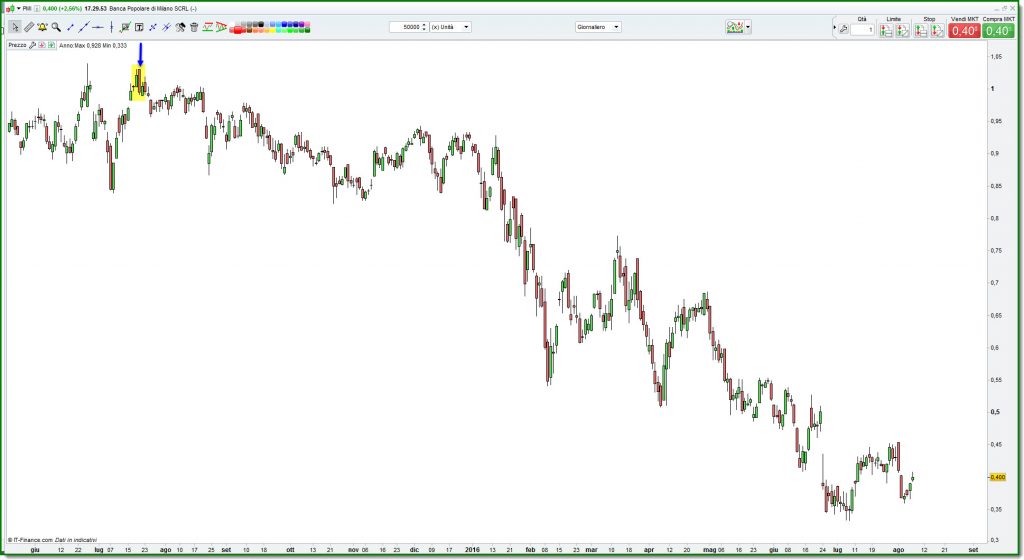The width and height of the screenshot is (1024, 560).
Task: Click the Anno Max 0,928 Min 0,333 text
Action: (x=93, y=46)
